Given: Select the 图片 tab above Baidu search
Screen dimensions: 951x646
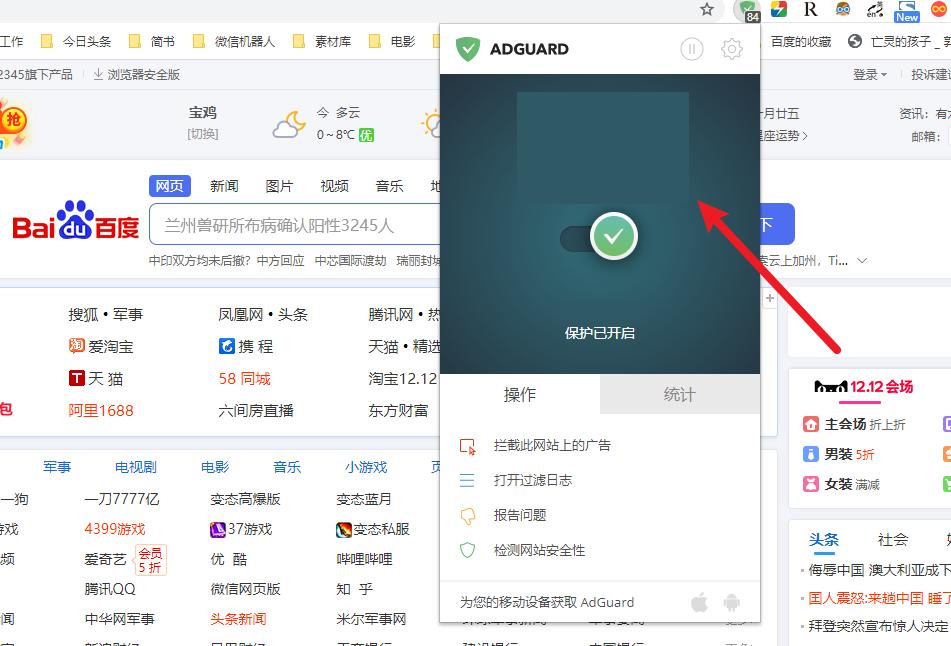Looking at the screenshot, I should (277, 185).
